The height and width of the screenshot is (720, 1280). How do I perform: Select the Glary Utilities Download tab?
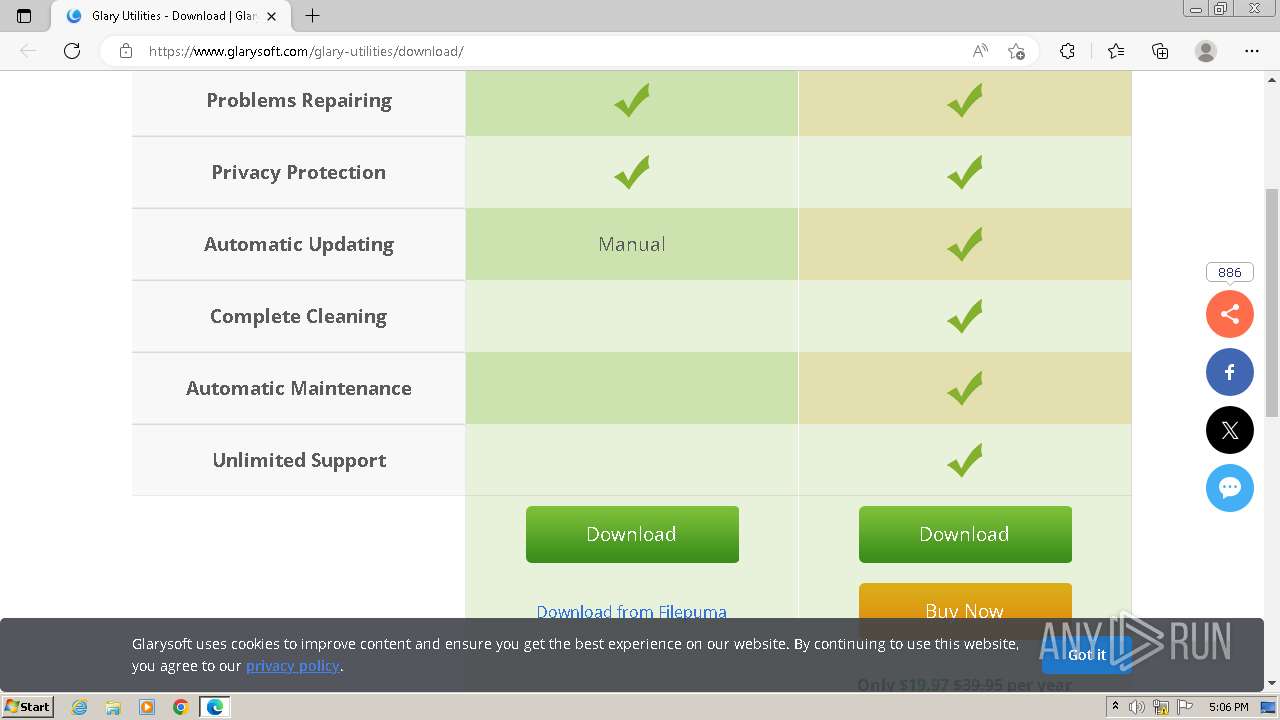pos(170,16)
